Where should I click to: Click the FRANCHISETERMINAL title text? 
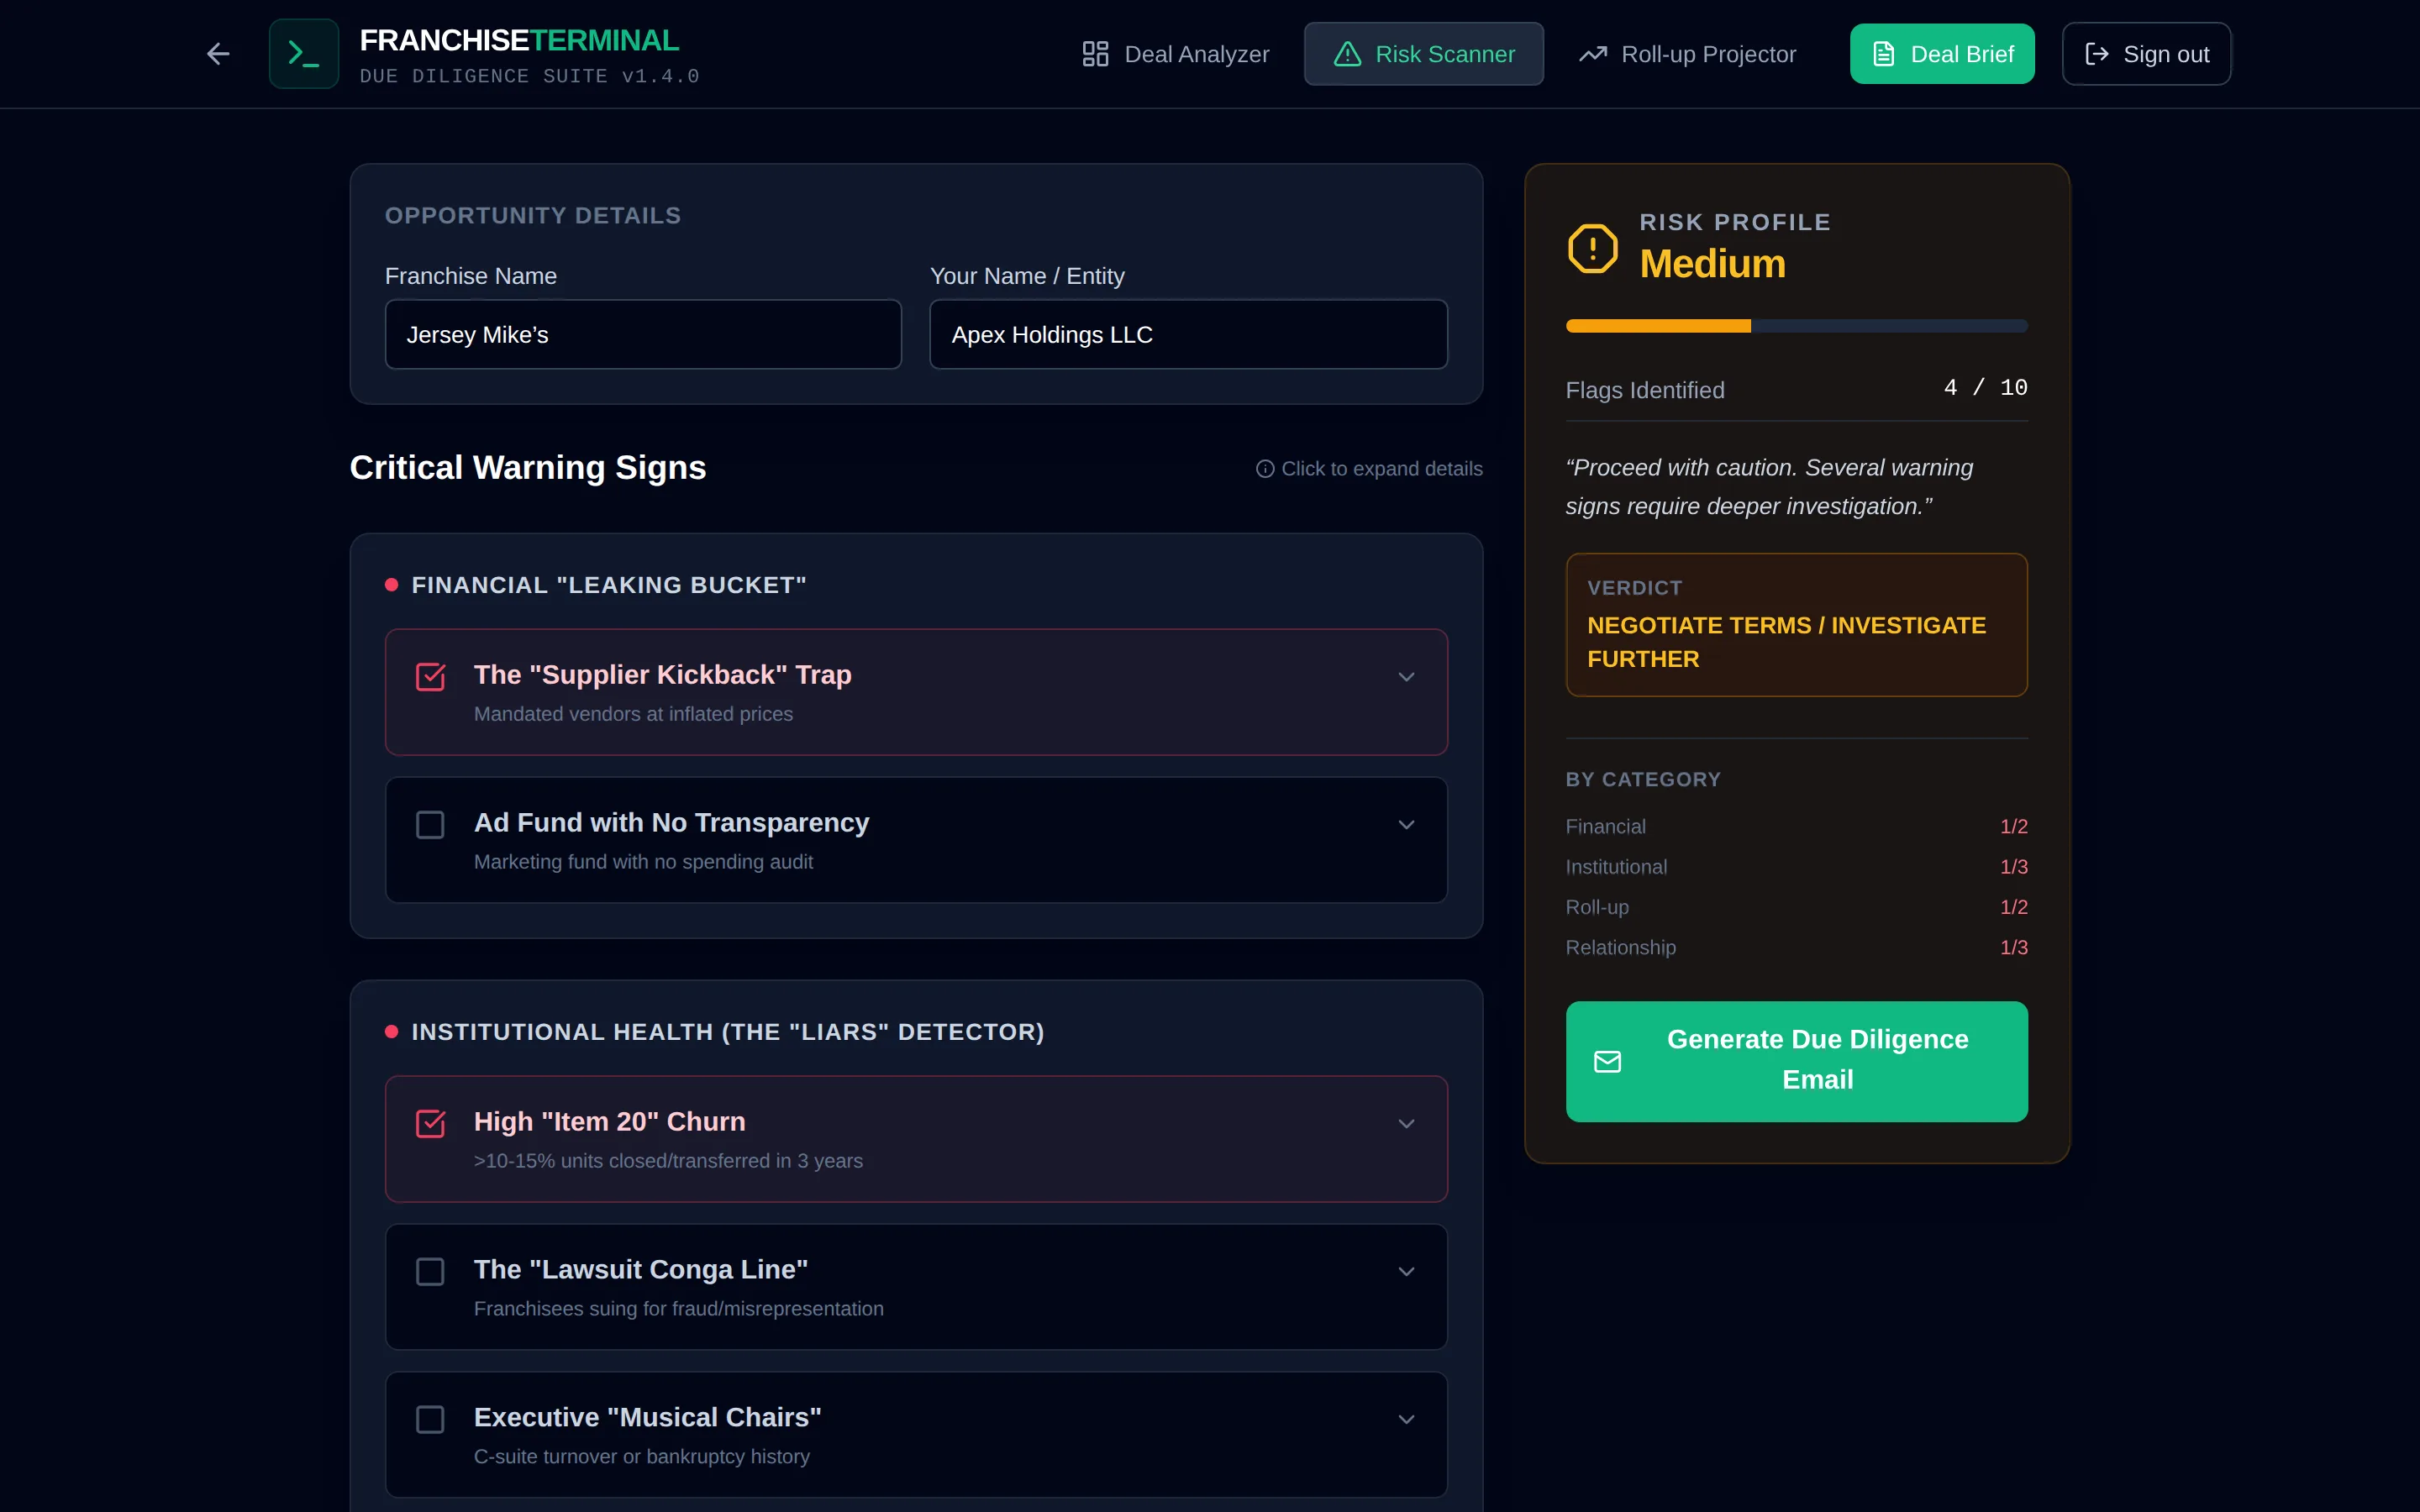tap(519, 40)
